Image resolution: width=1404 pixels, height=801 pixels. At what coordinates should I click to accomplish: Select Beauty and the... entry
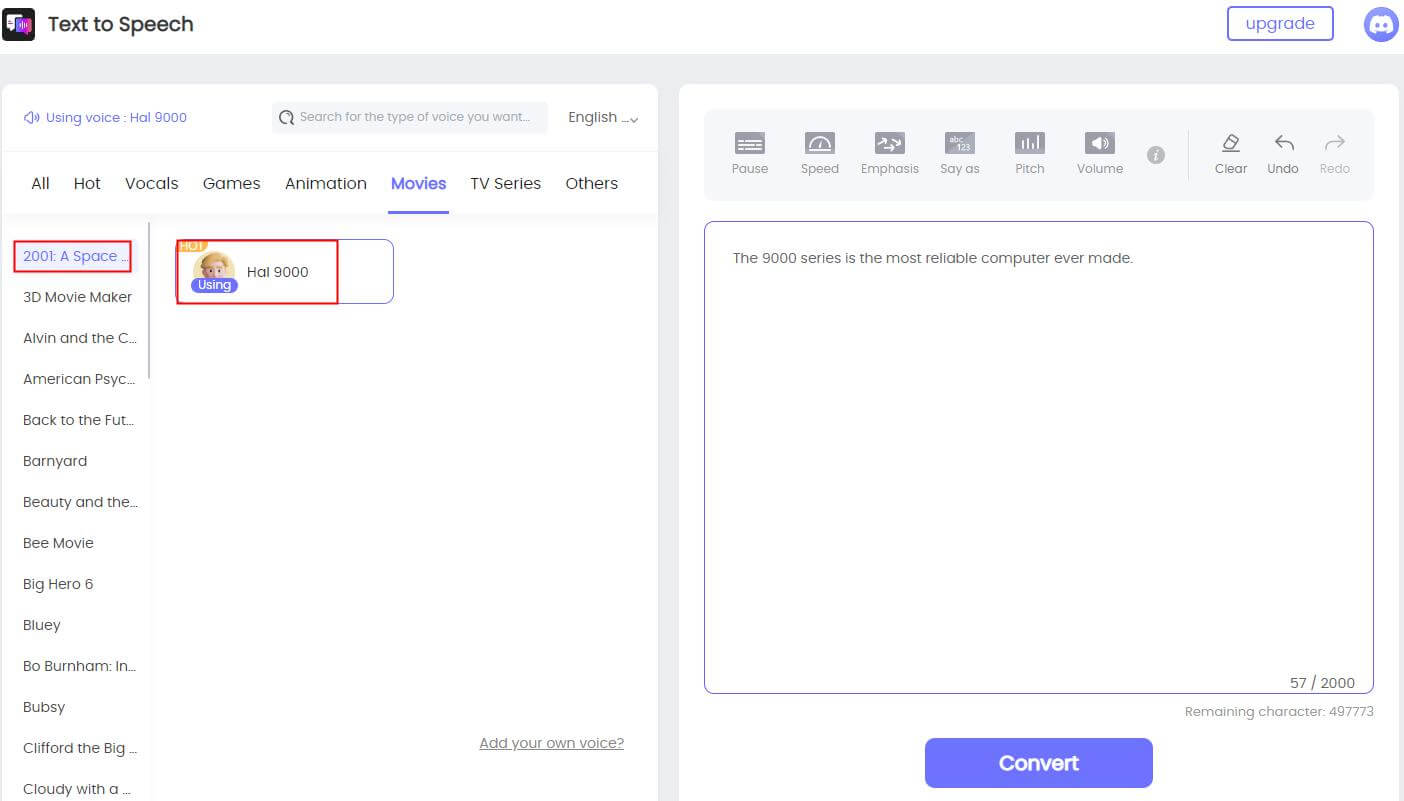tap(81, 502)
